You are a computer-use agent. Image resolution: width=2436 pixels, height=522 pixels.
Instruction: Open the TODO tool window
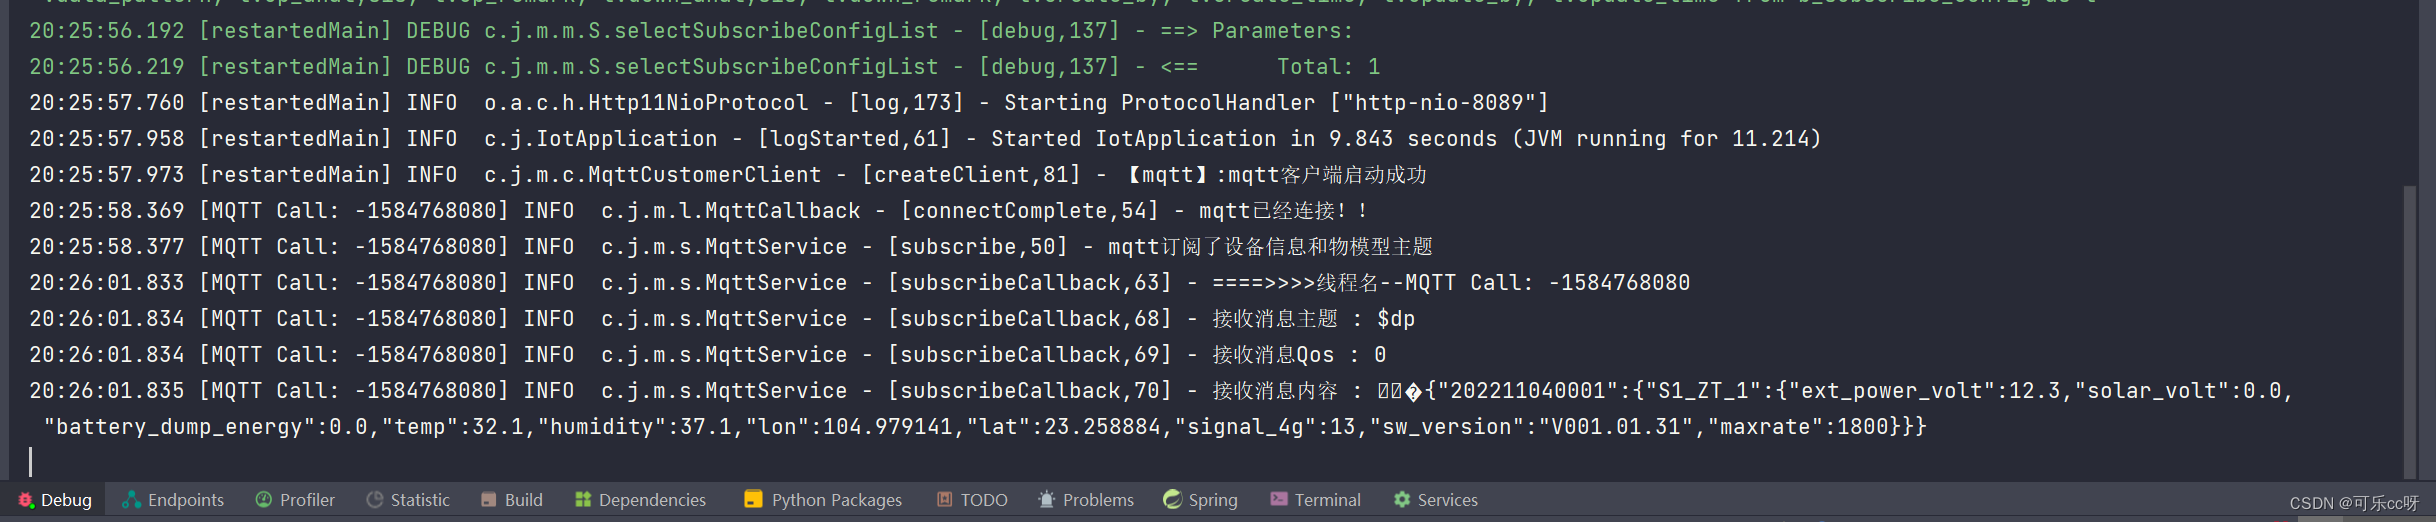pyautogui.click(x=972, y=500)
